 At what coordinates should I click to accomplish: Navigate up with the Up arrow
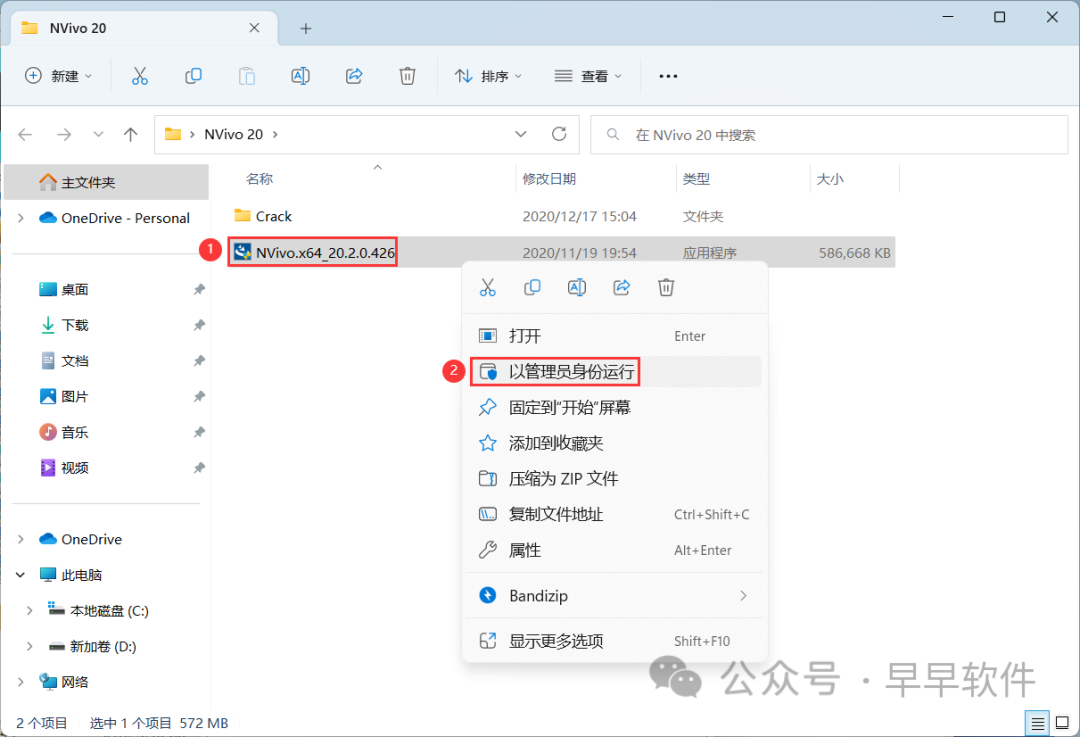(x=130, y=134)
